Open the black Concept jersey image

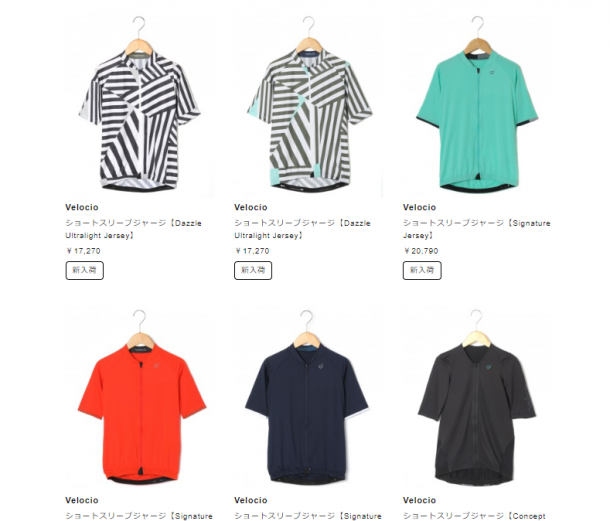click(477, 398)
